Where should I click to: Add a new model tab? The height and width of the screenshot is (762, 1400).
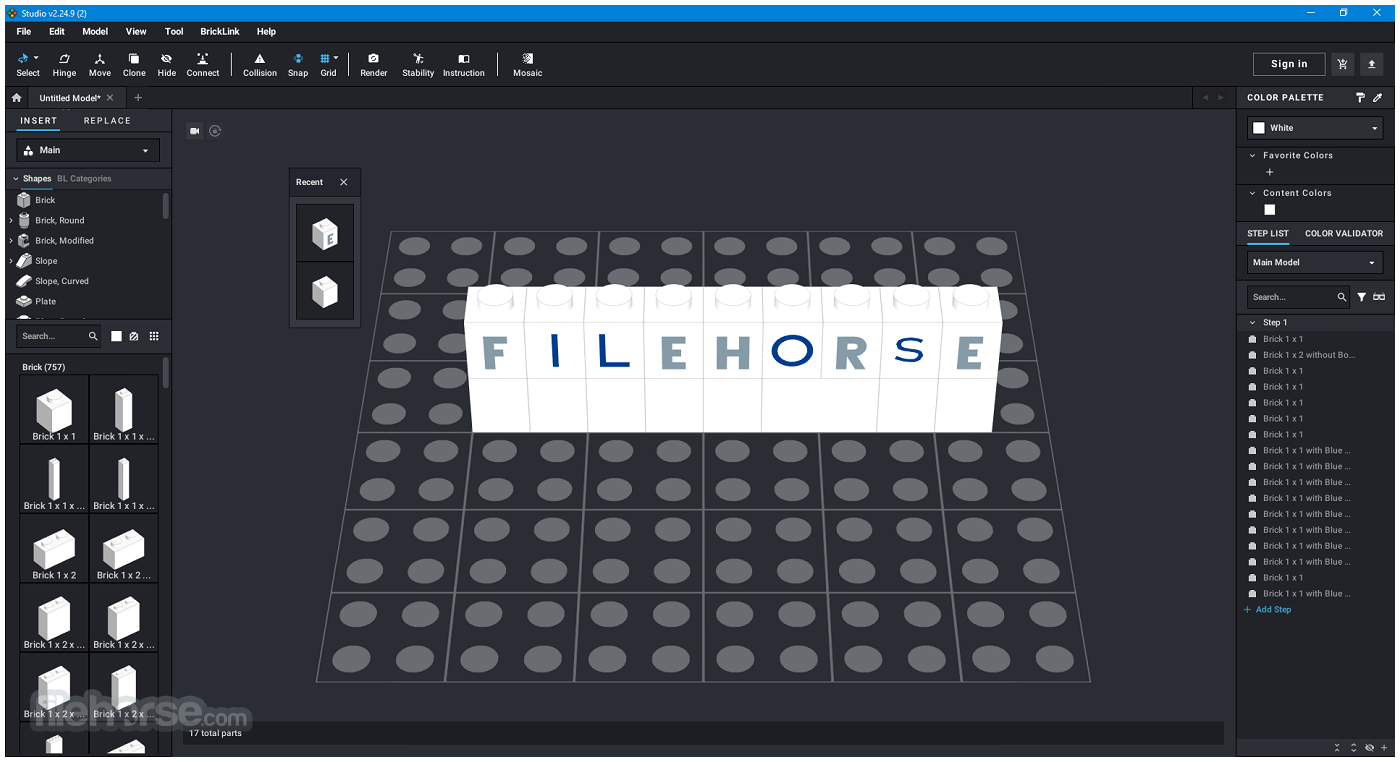coord(138,98)
